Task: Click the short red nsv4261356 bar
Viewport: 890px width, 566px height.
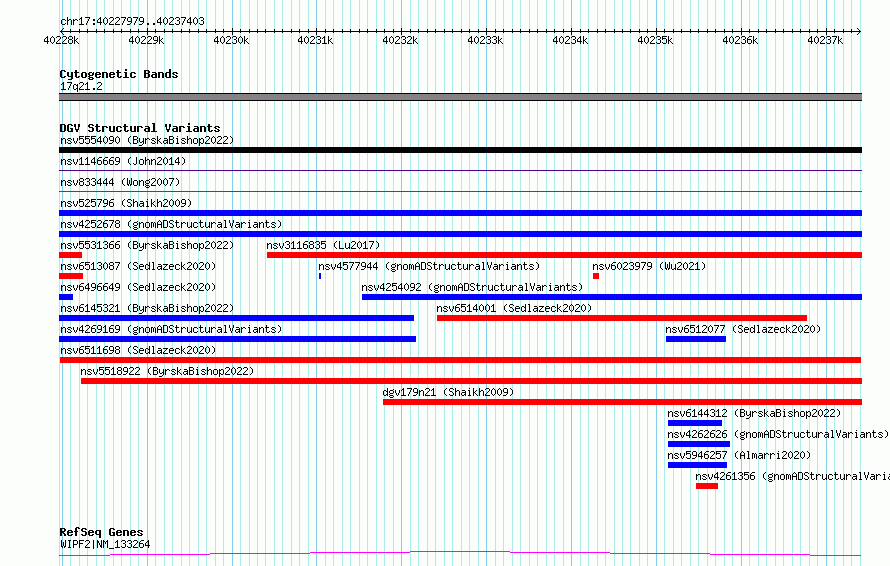Action: (x=707, y=486)
